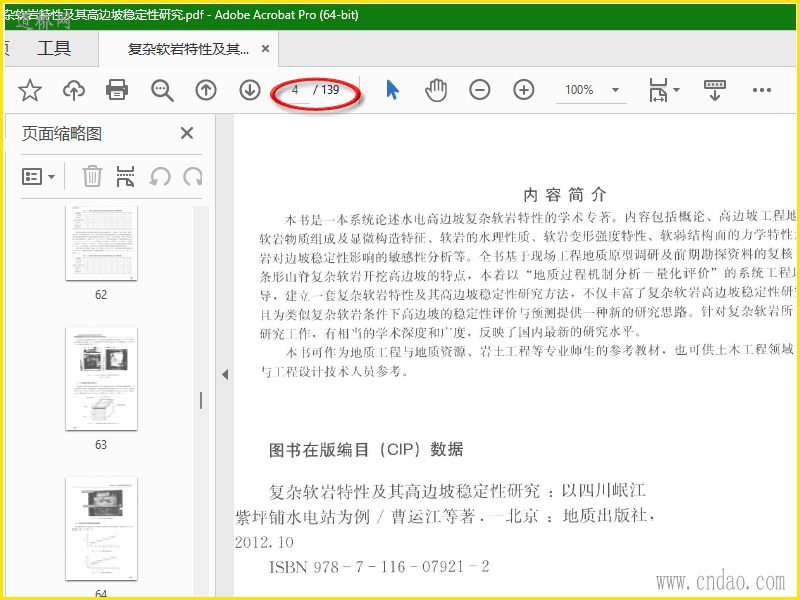
Task: Activate the hand pan tool
Action: pyautogui.click(x=436, y=90)
